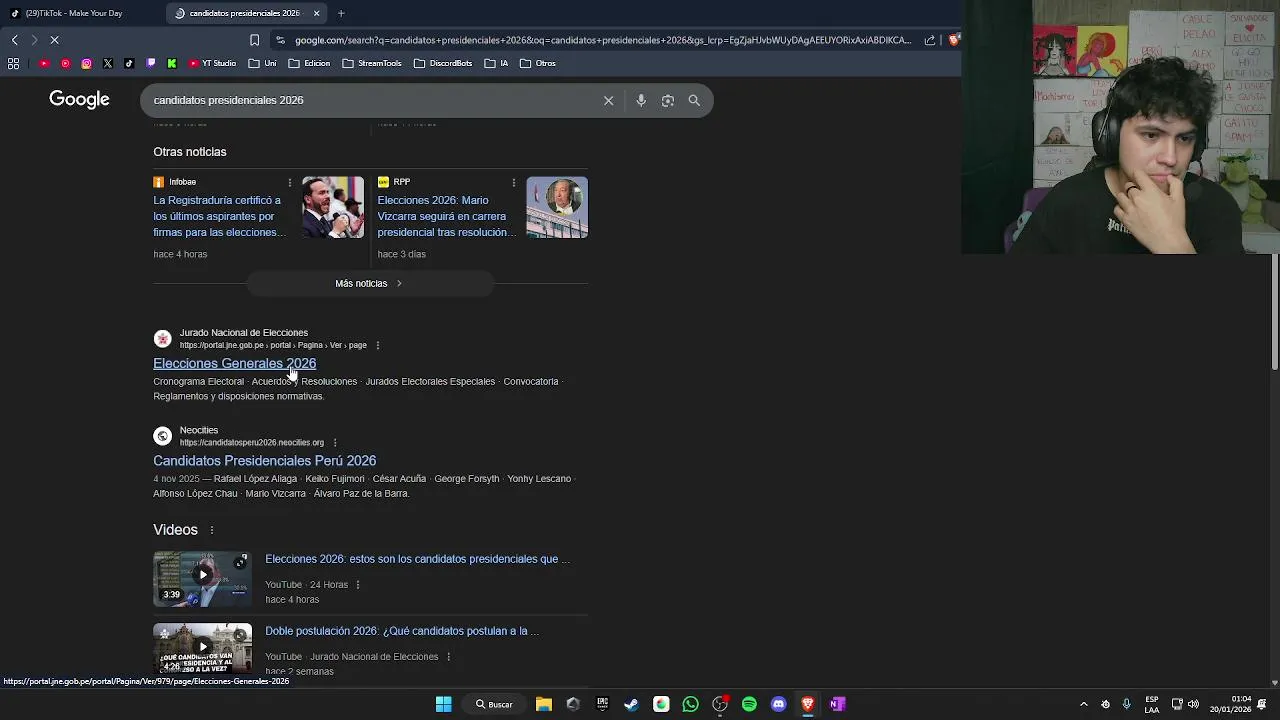This screenshot has width=1280, height=720.
Task: Bookmark this page with the bookmark icon
Action: [x=254, y=40]
